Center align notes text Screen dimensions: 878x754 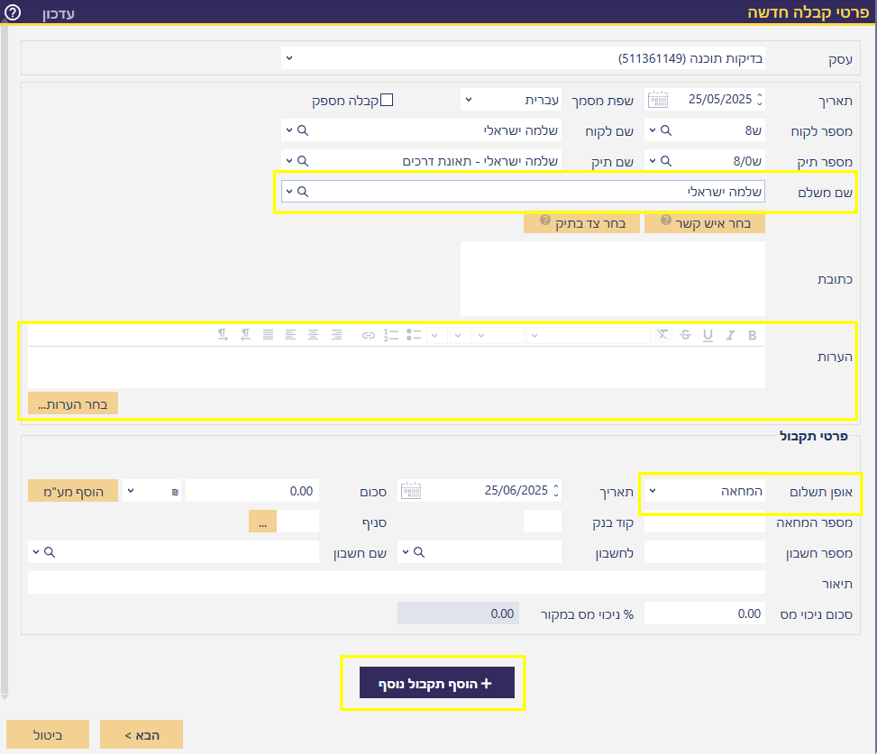click(x=313, y=335)
